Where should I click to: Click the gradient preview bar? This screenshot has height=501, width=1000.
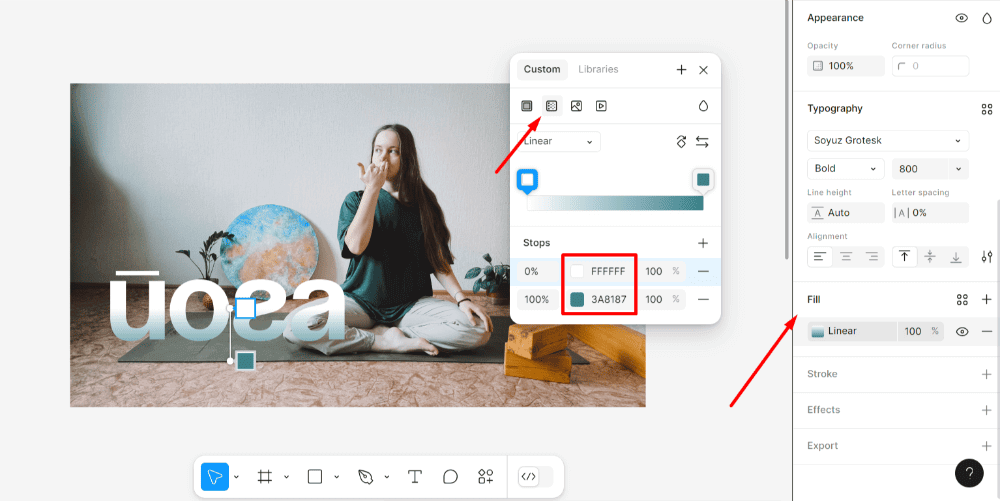pos(615,203)
